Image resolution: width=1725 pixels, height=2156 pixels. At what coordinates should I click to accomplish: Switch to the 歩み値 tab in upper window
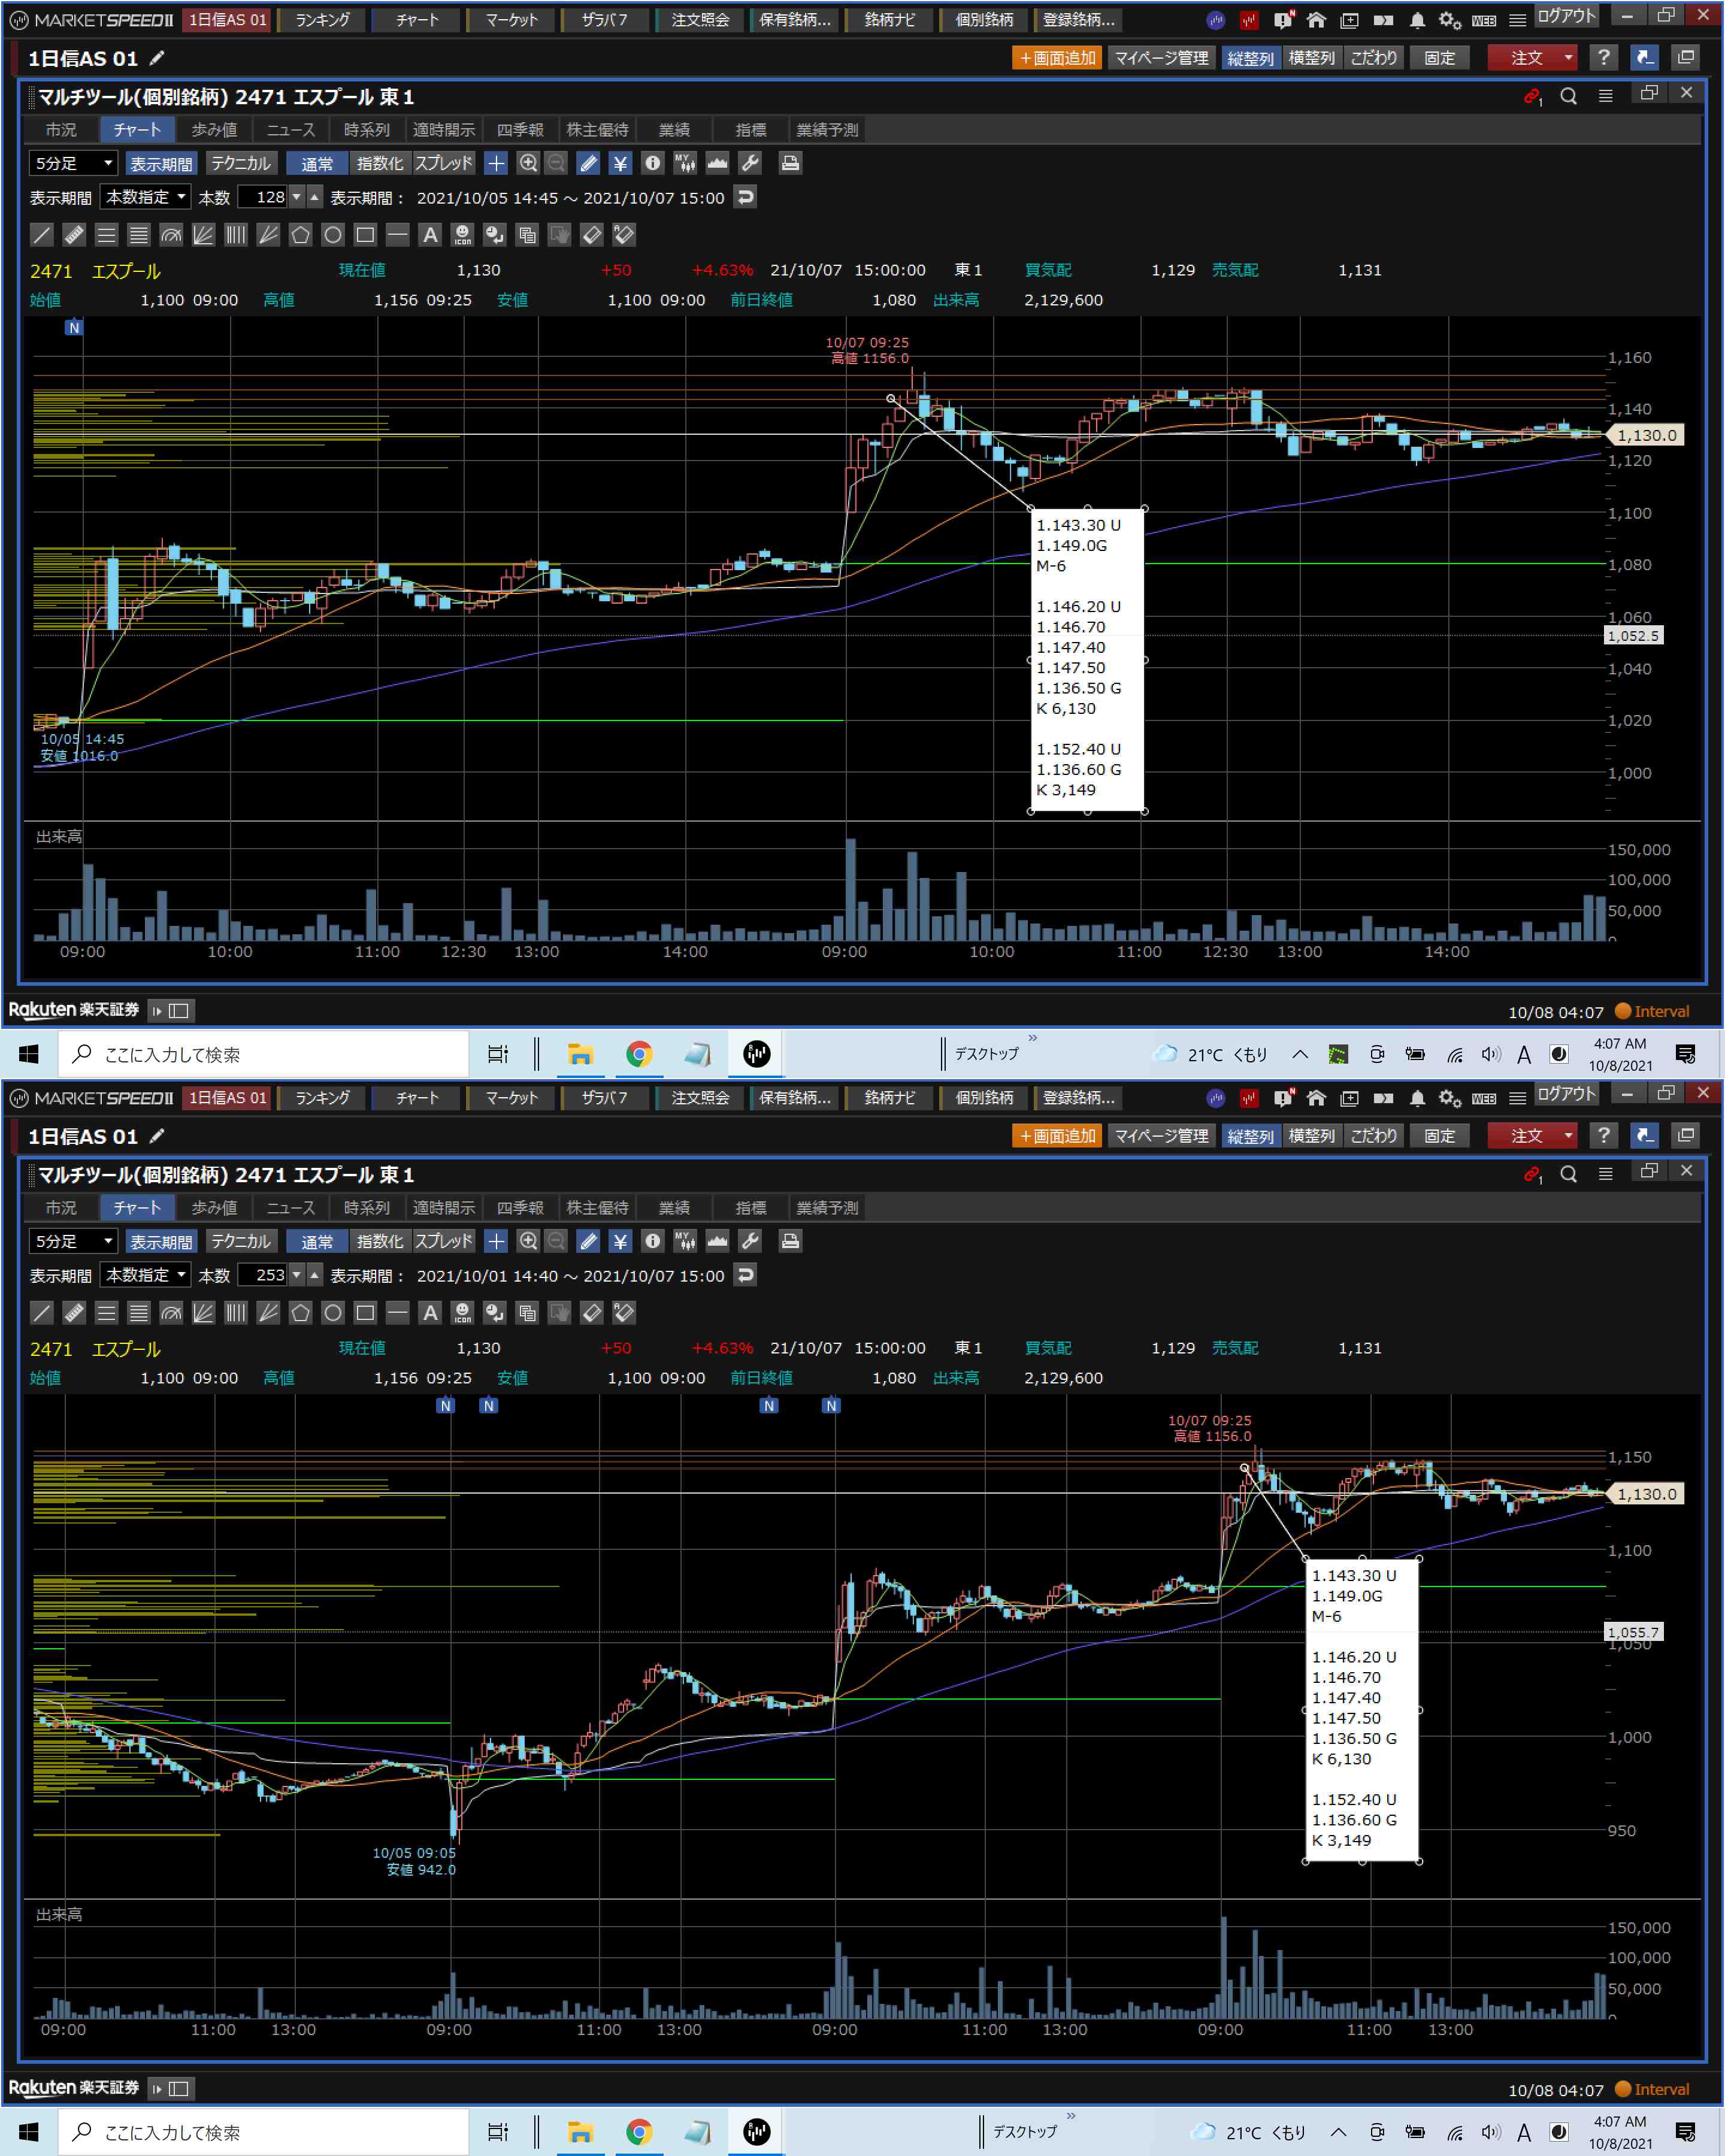pos(214,130)
